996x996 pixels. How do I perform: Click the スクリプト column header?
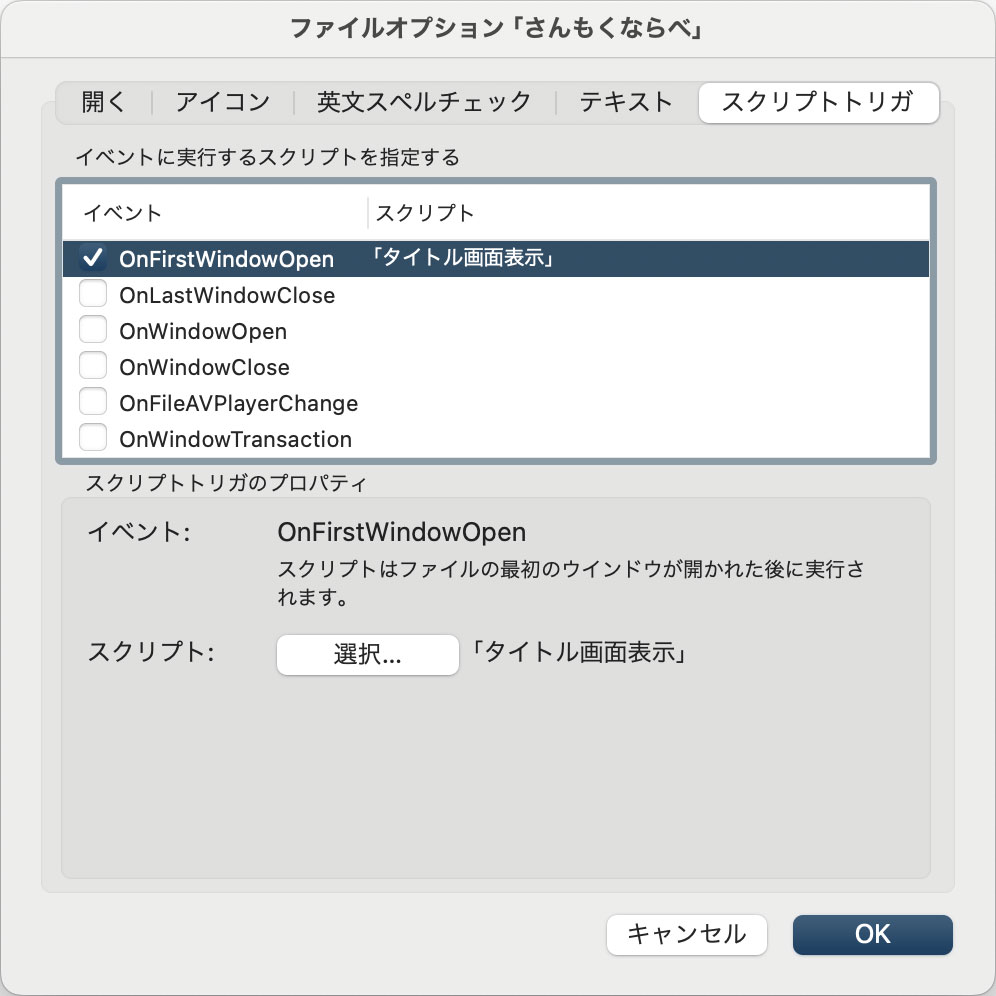click(x=425, y=213)
